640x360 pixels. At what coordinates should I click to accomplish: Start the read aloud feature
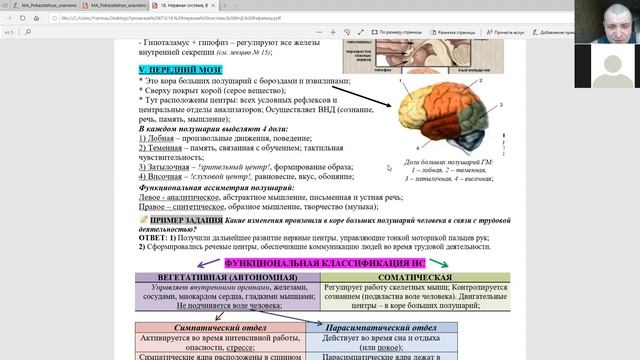(x=505, y=32)
